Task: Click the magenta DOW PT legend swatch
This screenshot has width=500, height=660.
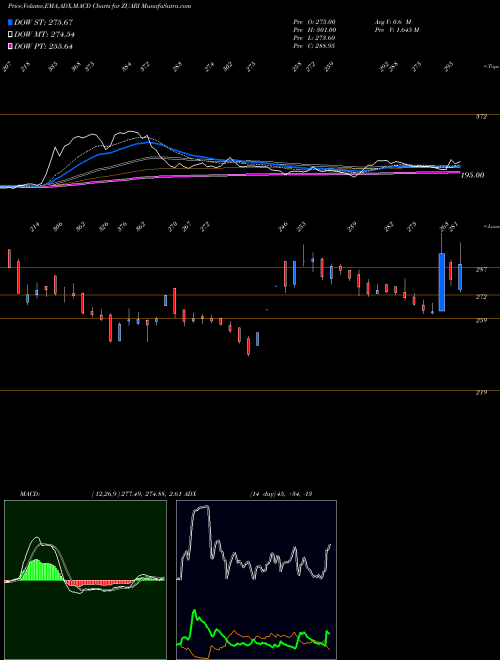Action: coord(10,46)
